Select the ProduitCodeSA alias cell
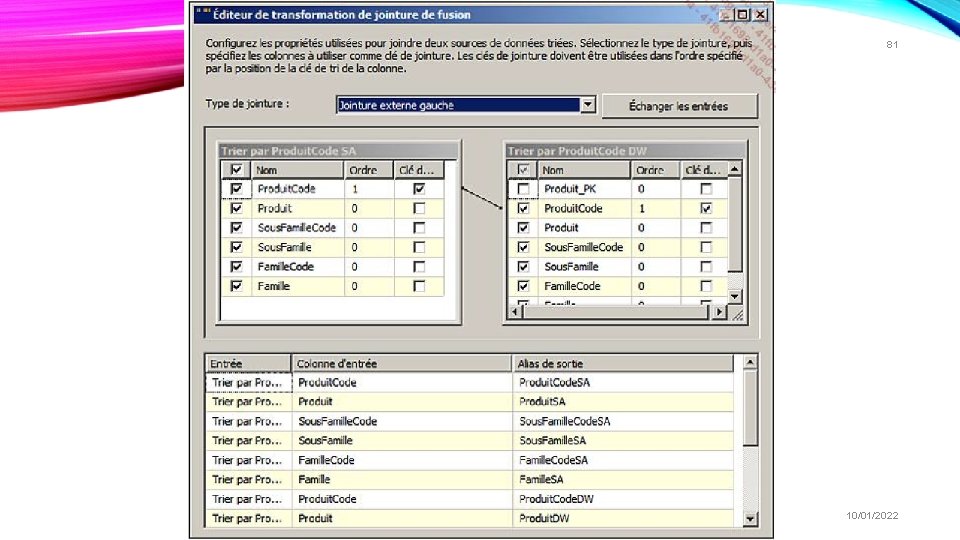Viewport: 960px width, 540px height. 623,383
